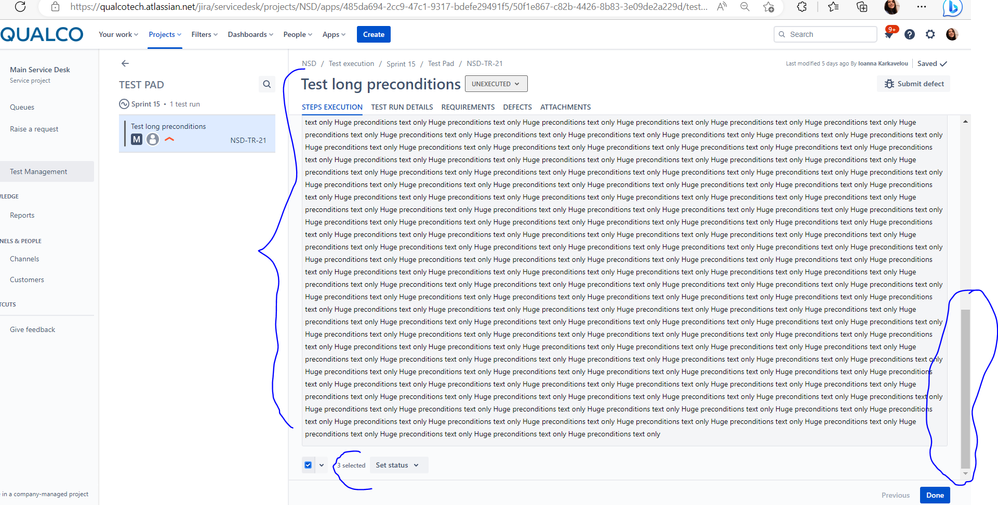Open the Projects dropdown menu
This screenshot has width=998, height=505.
click(165, 34)
